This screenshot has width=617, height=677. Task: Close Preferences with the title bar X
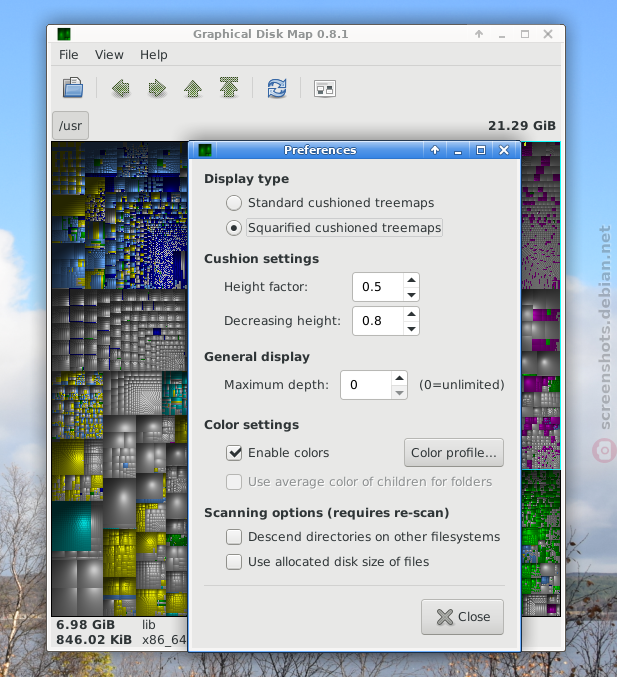pos(504,150)
